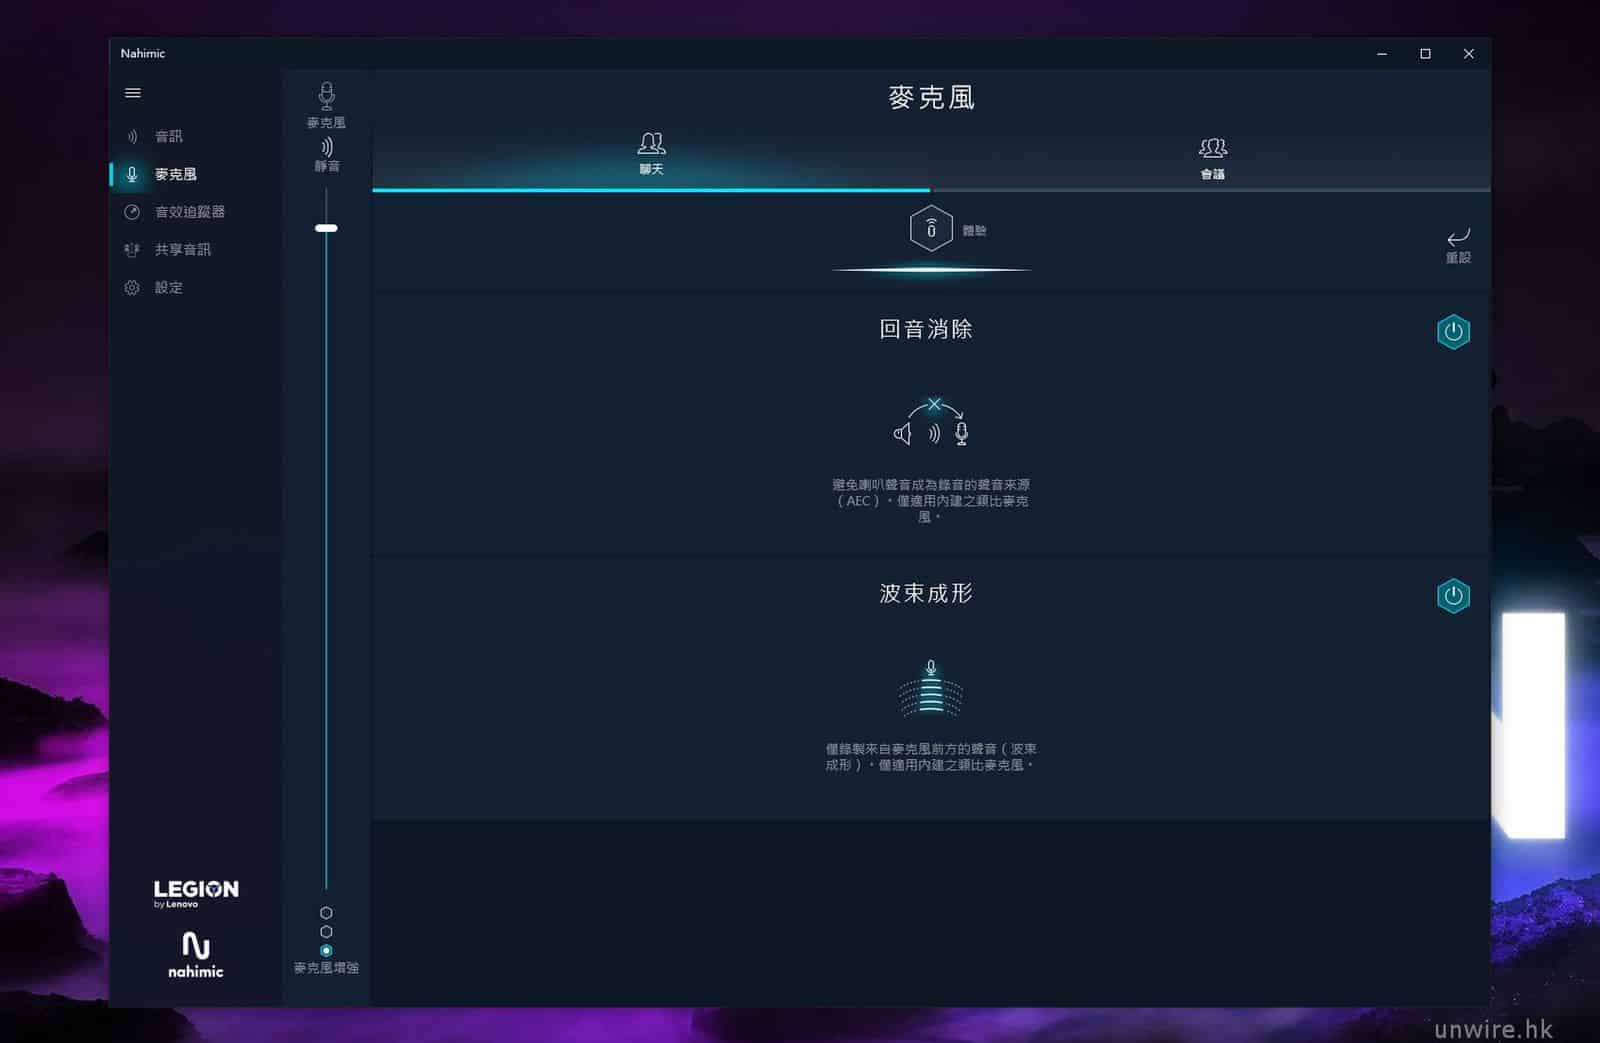Select the middle microphone boost level hexagon
This screenshot has height=1043, width=1600.
pyautogui.click(x=326, y=932)
